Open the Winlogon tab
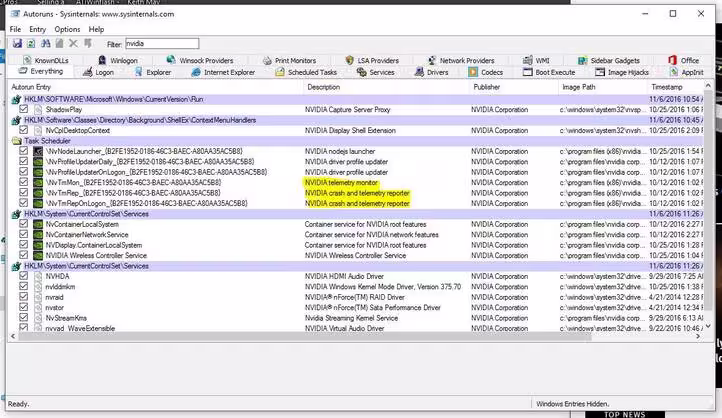 point(118,60)
